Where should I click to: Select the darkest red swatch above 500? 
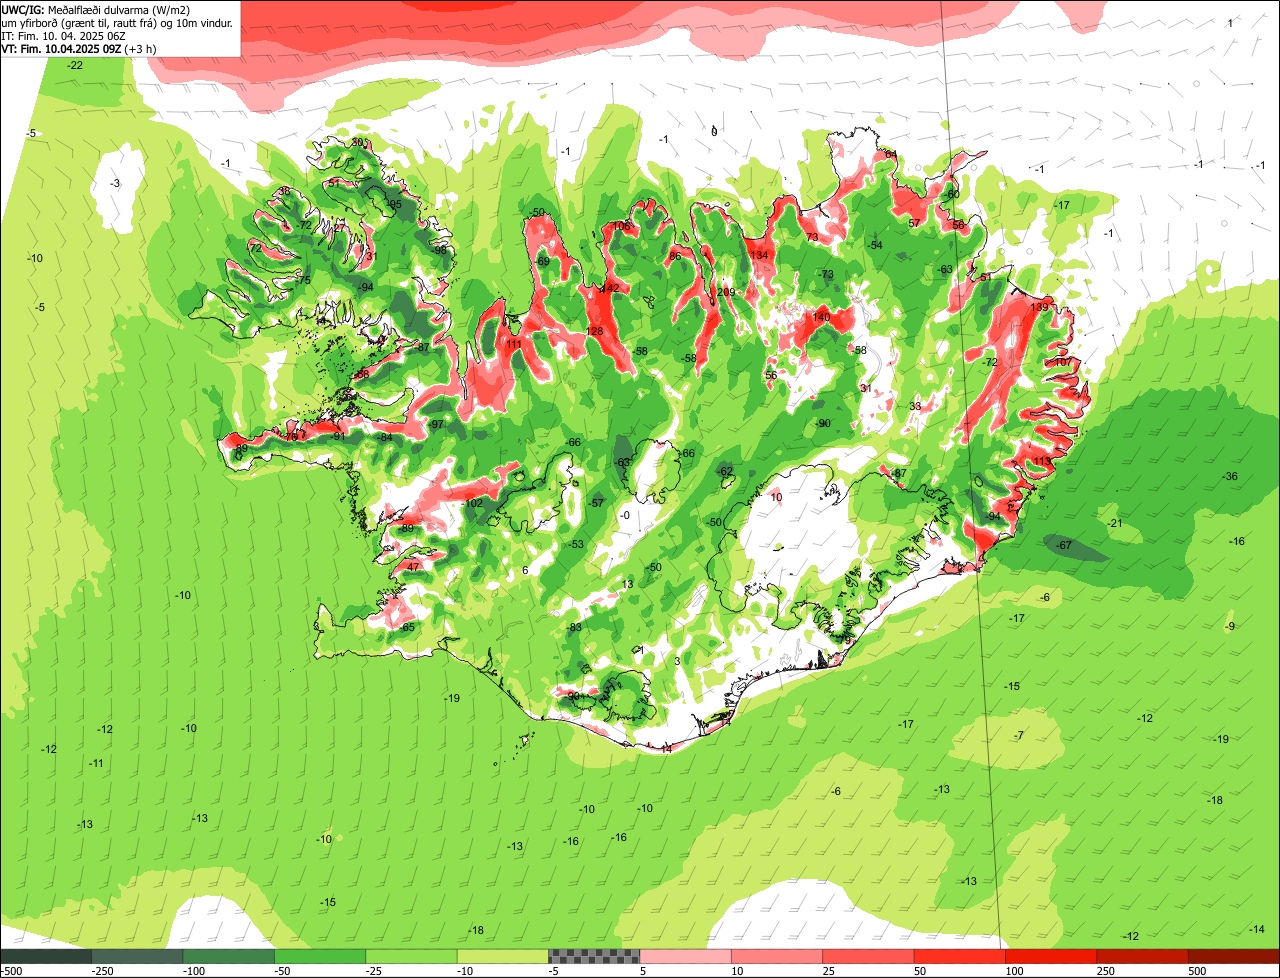(x=1234, y=957)
